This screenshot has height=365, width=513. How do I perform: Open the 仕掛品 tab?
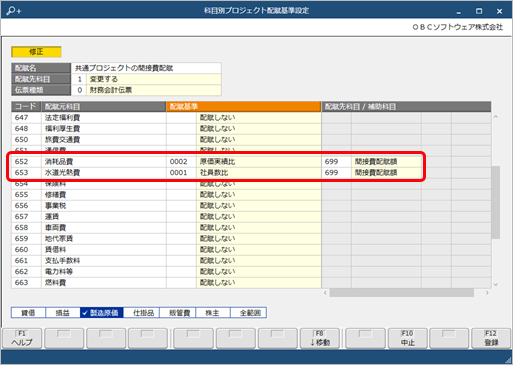[x=143, y=313]
